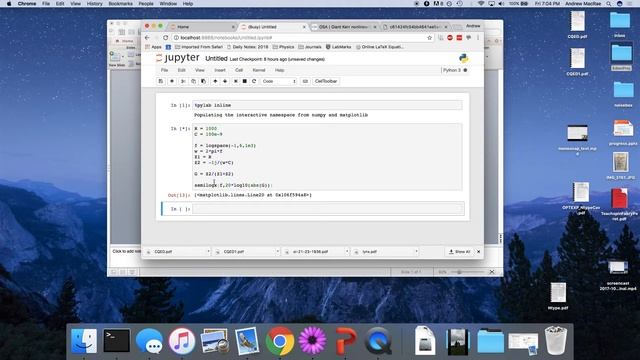Click the red Adblock extension icon
640x360 pixels.
click(x=450, y=38)
